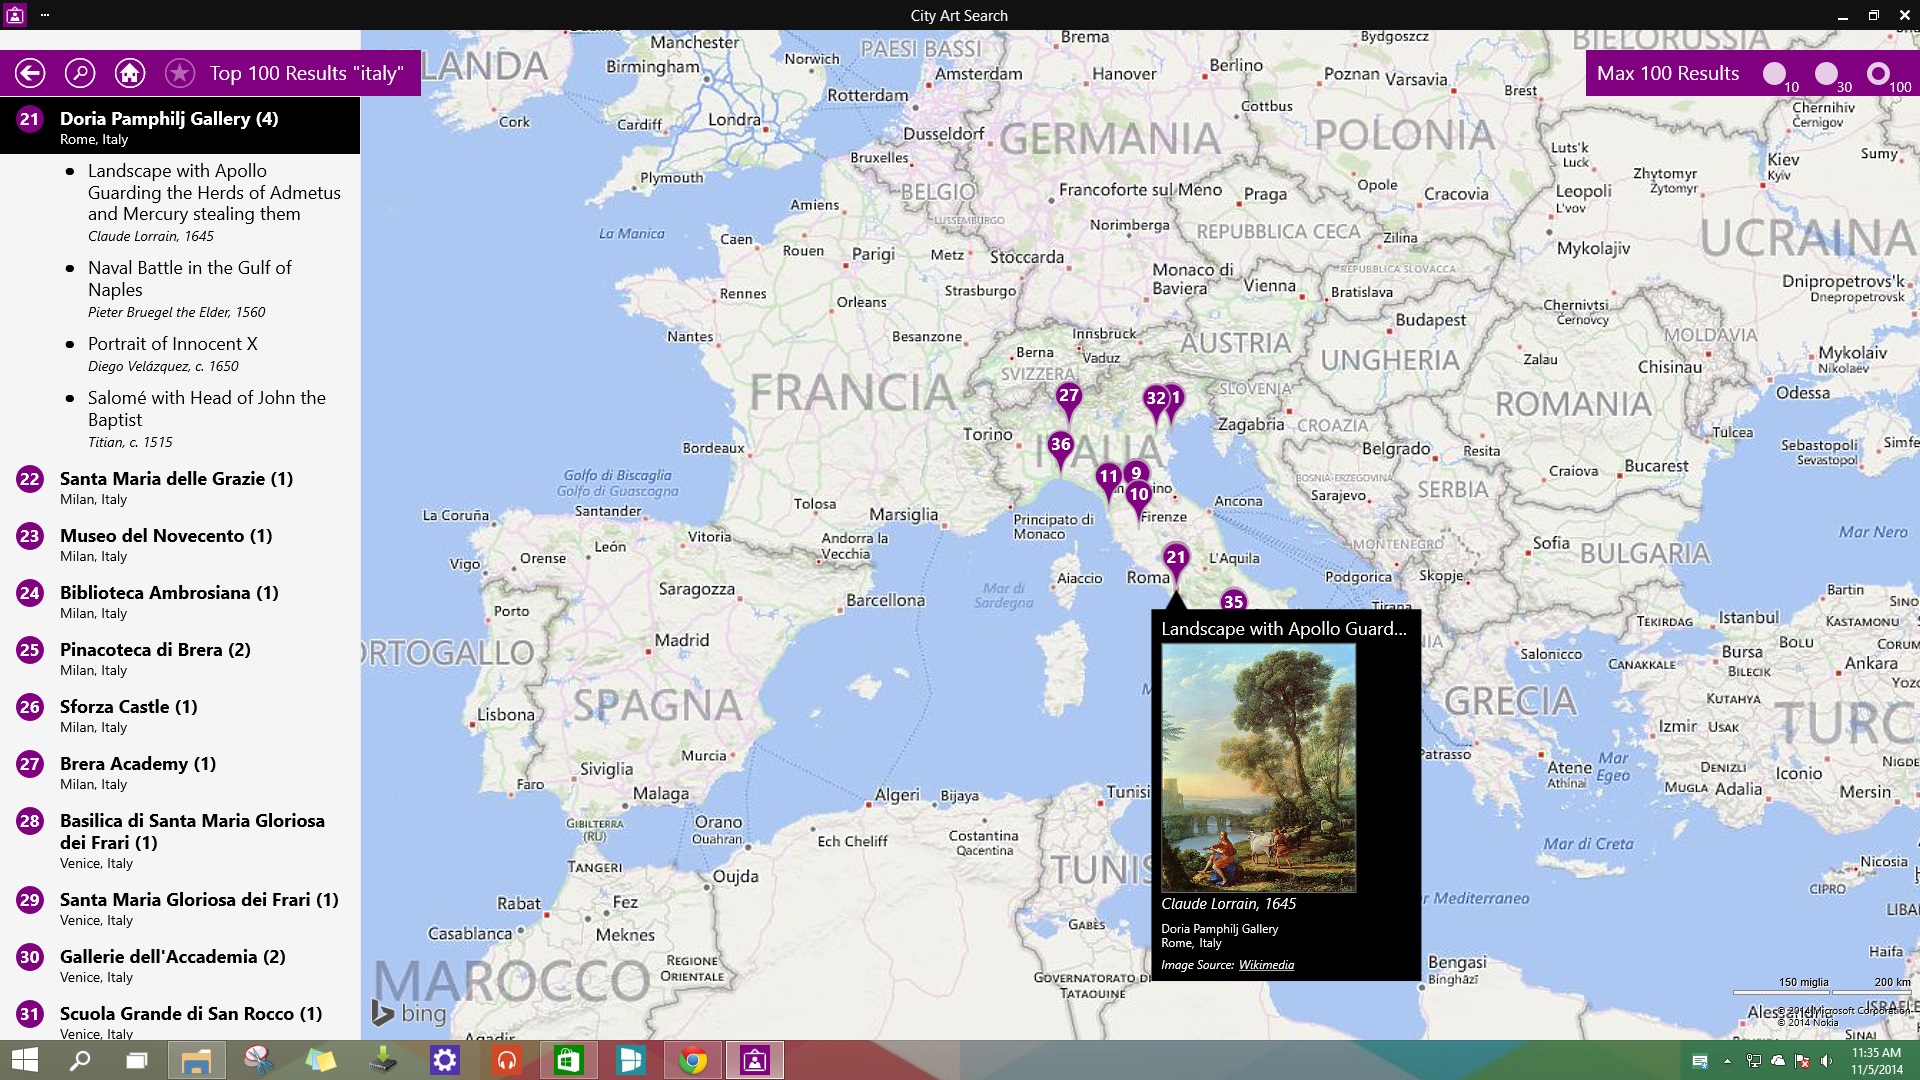The width and height of the screenshot is (1920, 1080).
Task: Switch to City Art Search taskbar icon
Action: tap(754, 1060)
